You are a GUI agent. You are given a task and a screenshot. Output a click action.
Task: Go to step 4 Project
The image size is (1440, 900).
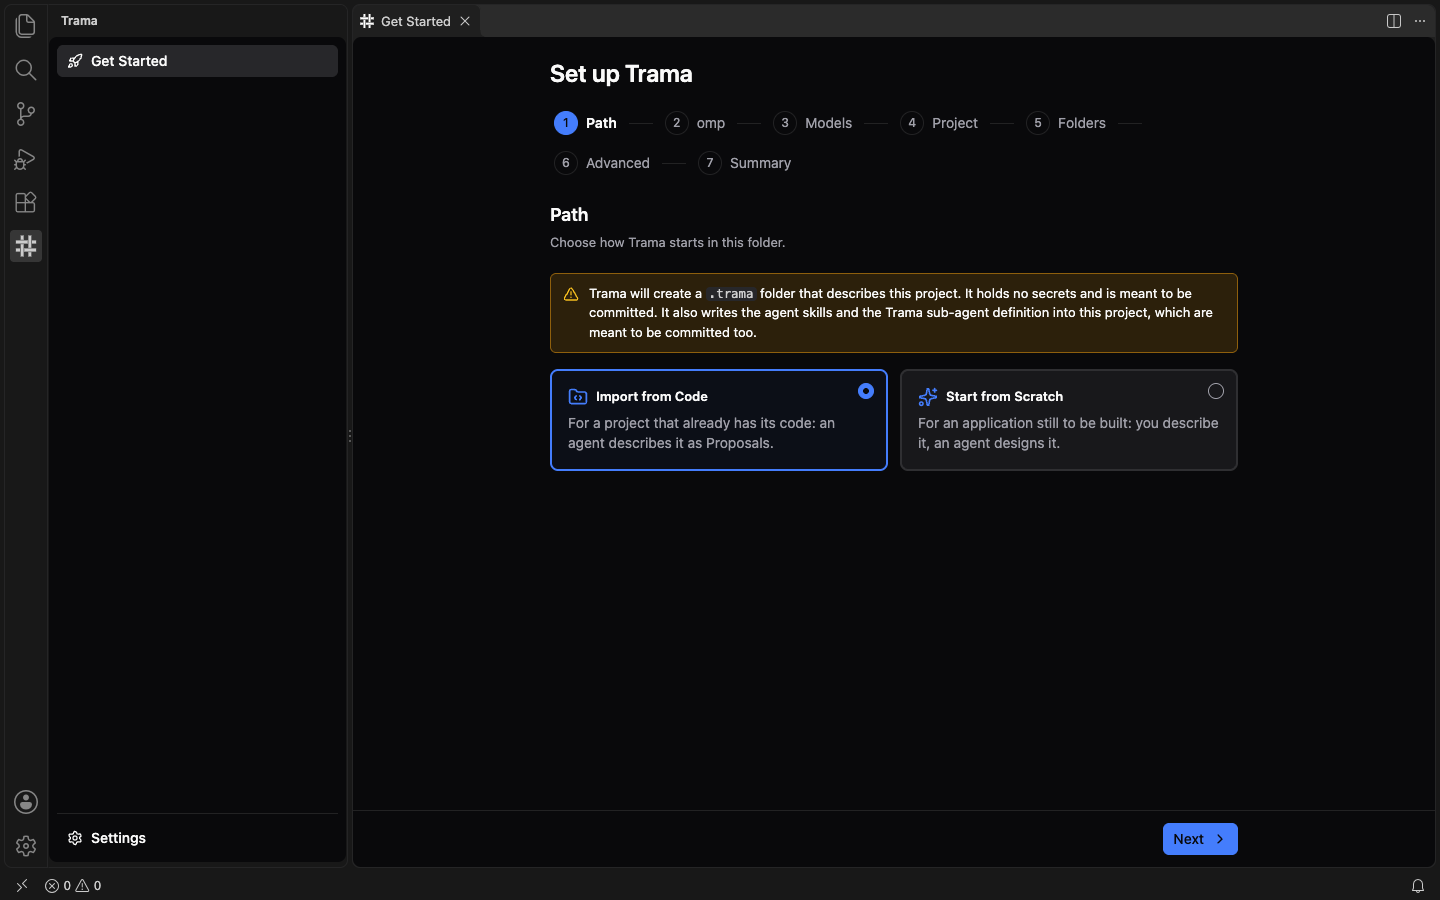pyautogui.click(x=939, y=123)
